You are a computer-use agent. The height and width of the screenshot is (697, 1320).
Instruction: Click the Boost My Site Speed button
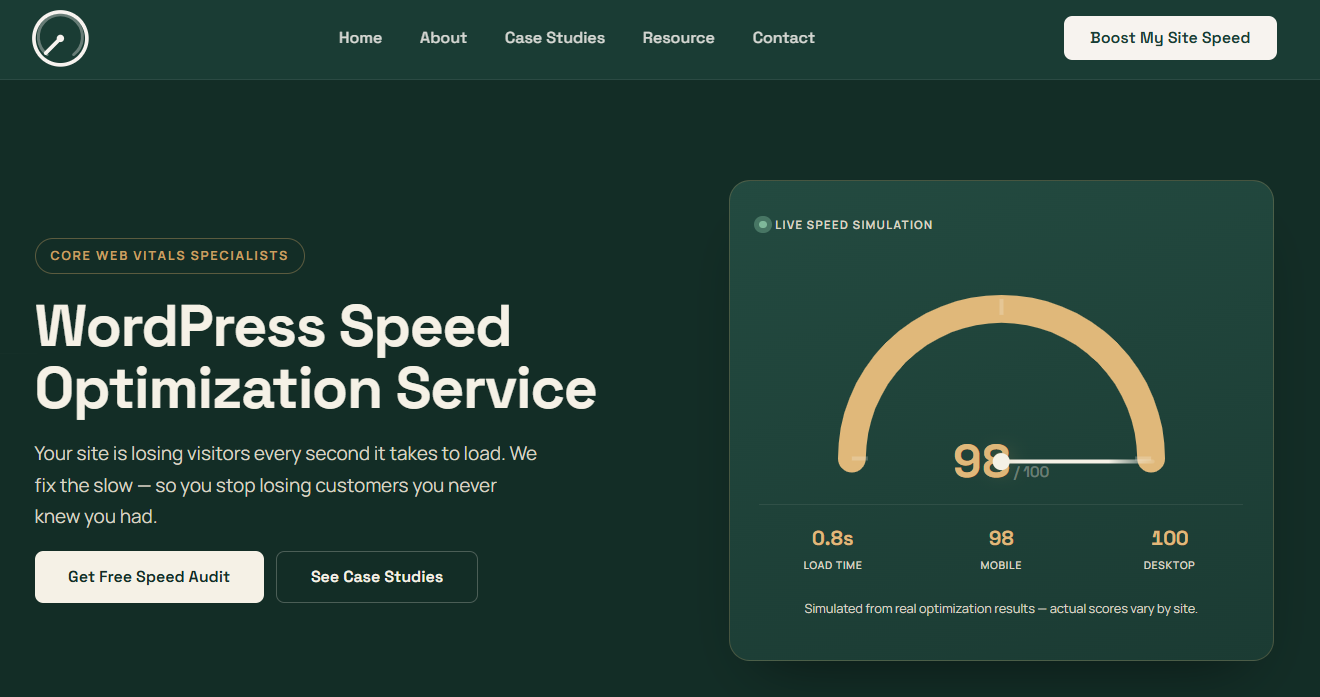coord(1170,38)
